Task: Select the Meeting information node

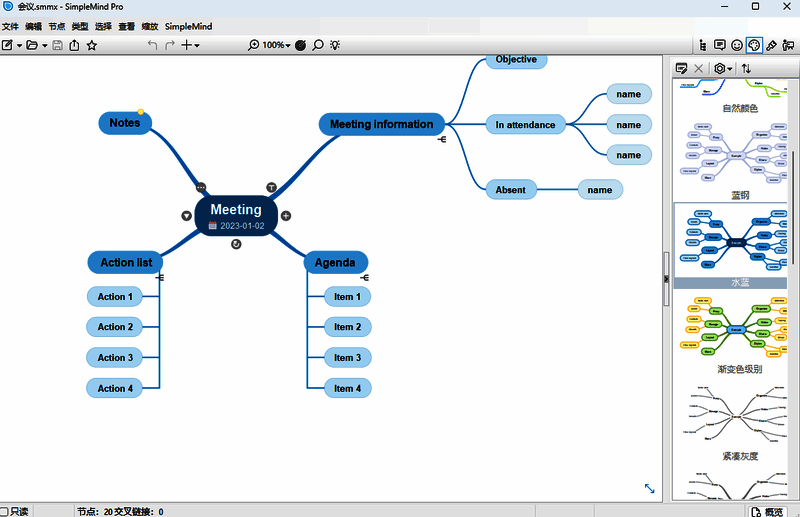Action: click(381, 124)
